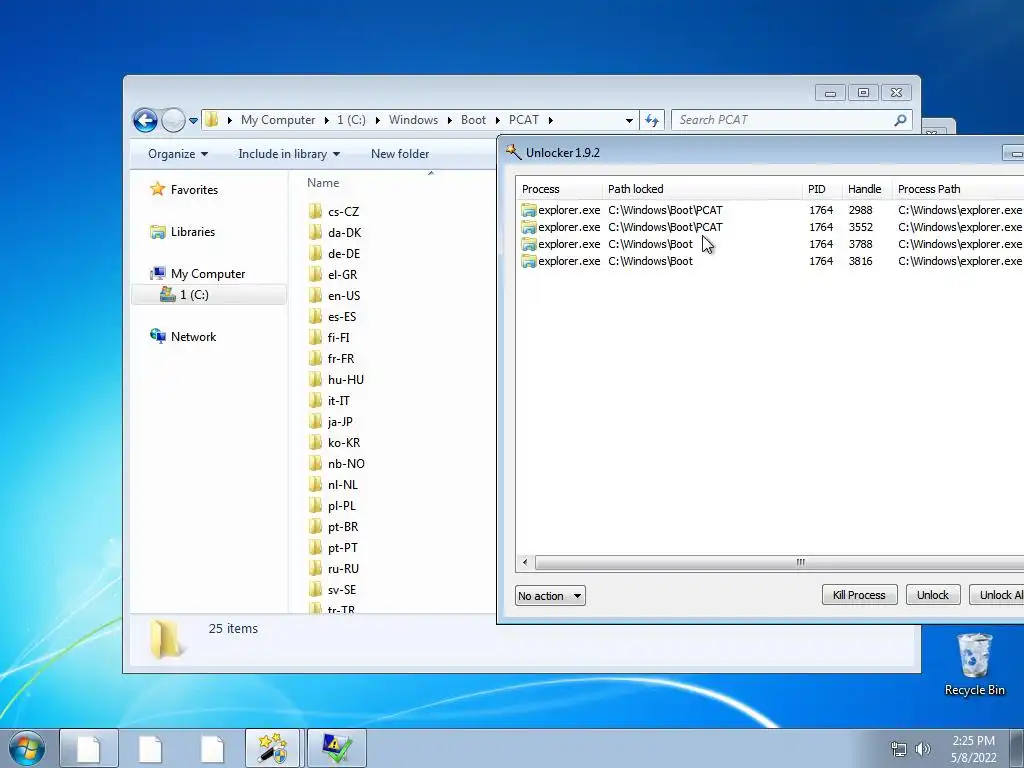Select the es-ES folder icon

click(315, 317)
